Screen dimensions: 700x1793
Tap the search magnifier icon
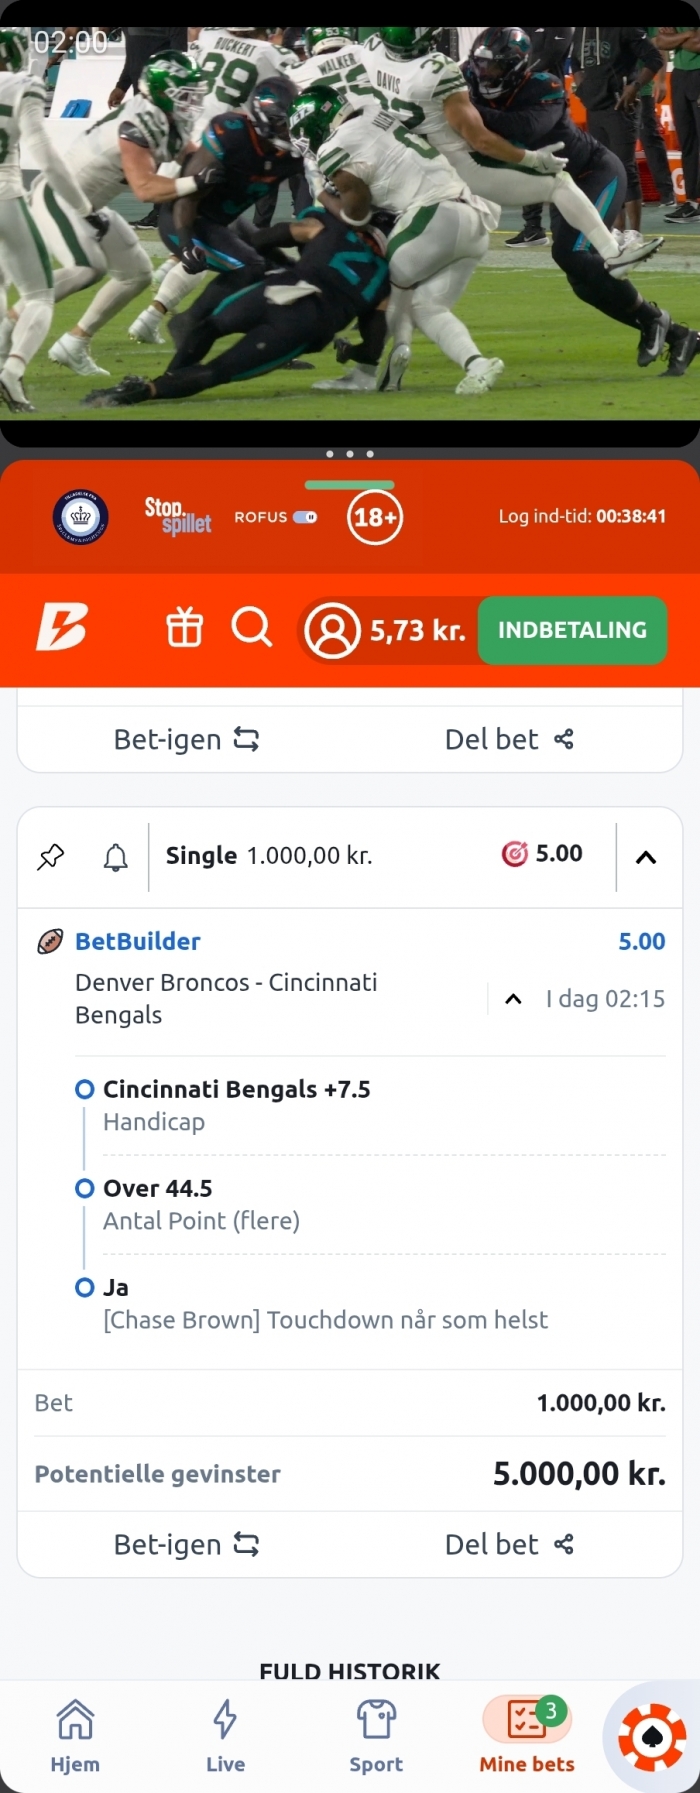click(251, 629)
